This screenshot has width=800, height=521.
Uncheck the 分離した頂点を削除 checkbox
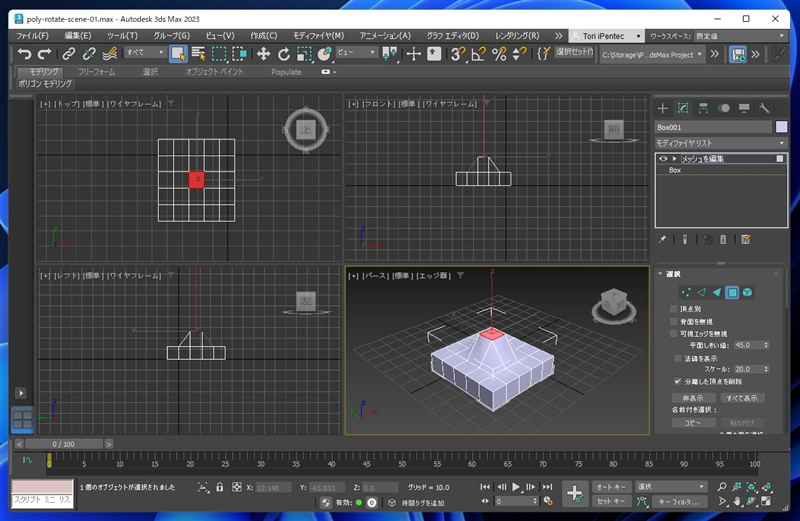click(x=678, y=381)
